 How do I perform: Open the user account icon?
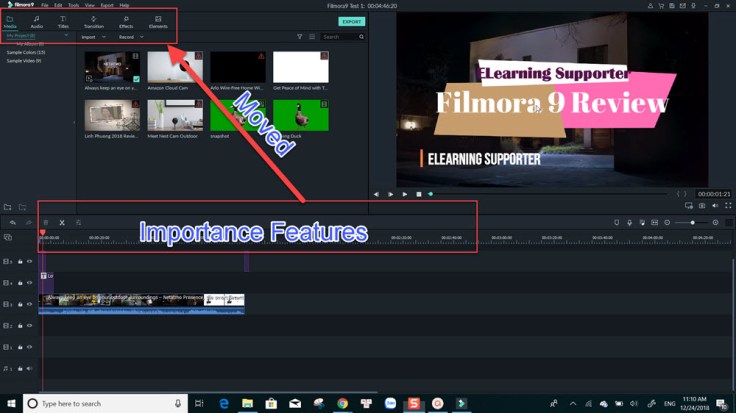click(x=650, y=6)
